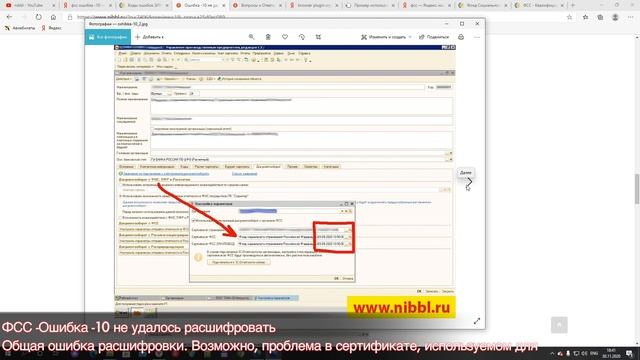Open Photos app more options ellipsis
This screenshot has width=640, height=360.
click(x=477, y=37)
